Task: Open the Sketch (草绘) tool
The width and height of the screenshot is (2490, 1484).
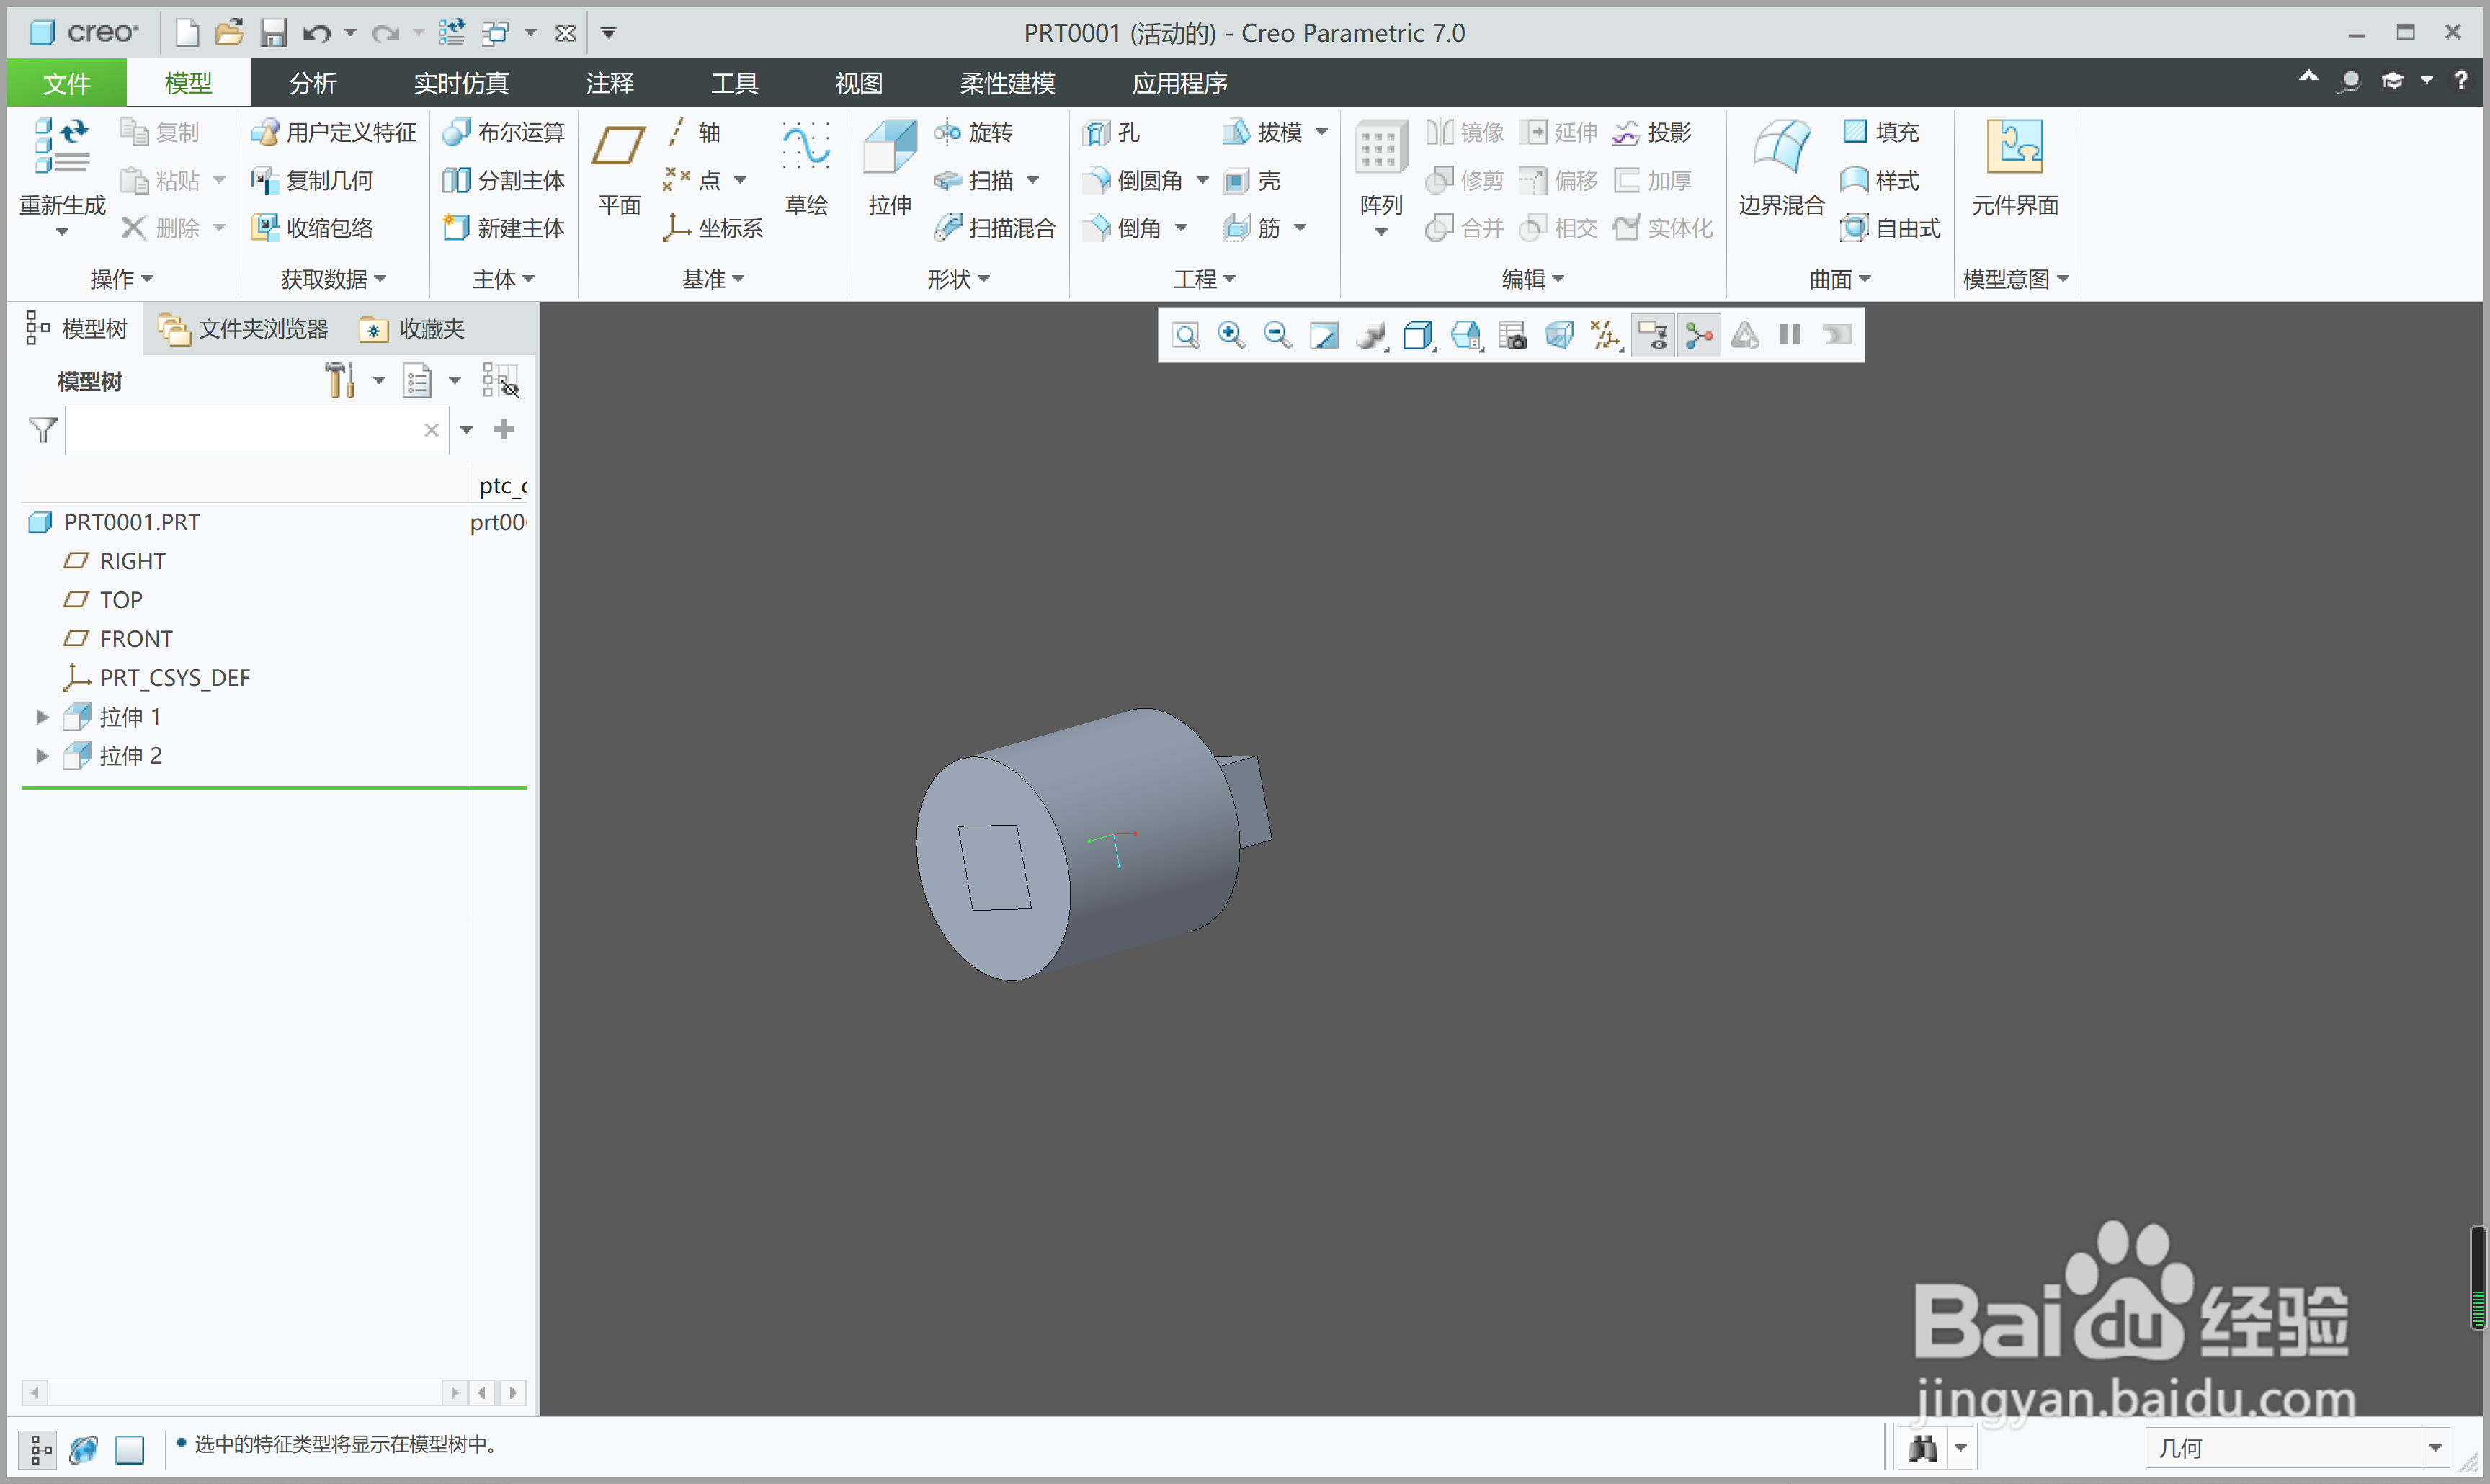Action: pyautogui.click(x=806, y=168)
